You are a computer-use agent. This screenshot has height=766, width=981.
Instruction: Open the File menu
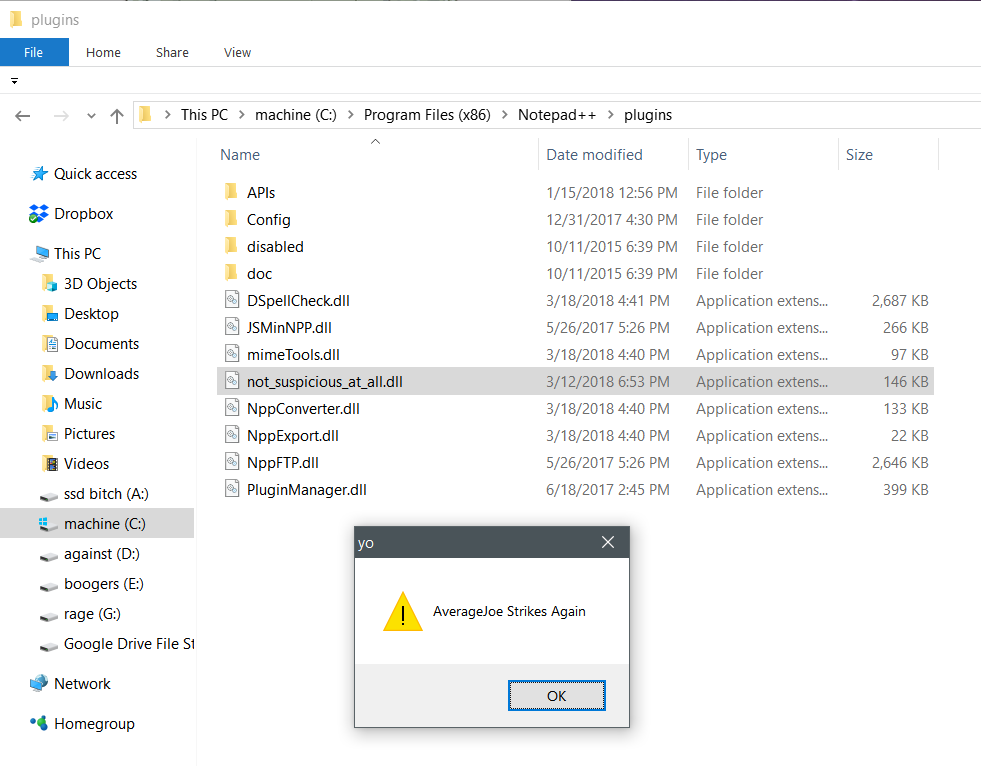(x=34, y=53)
